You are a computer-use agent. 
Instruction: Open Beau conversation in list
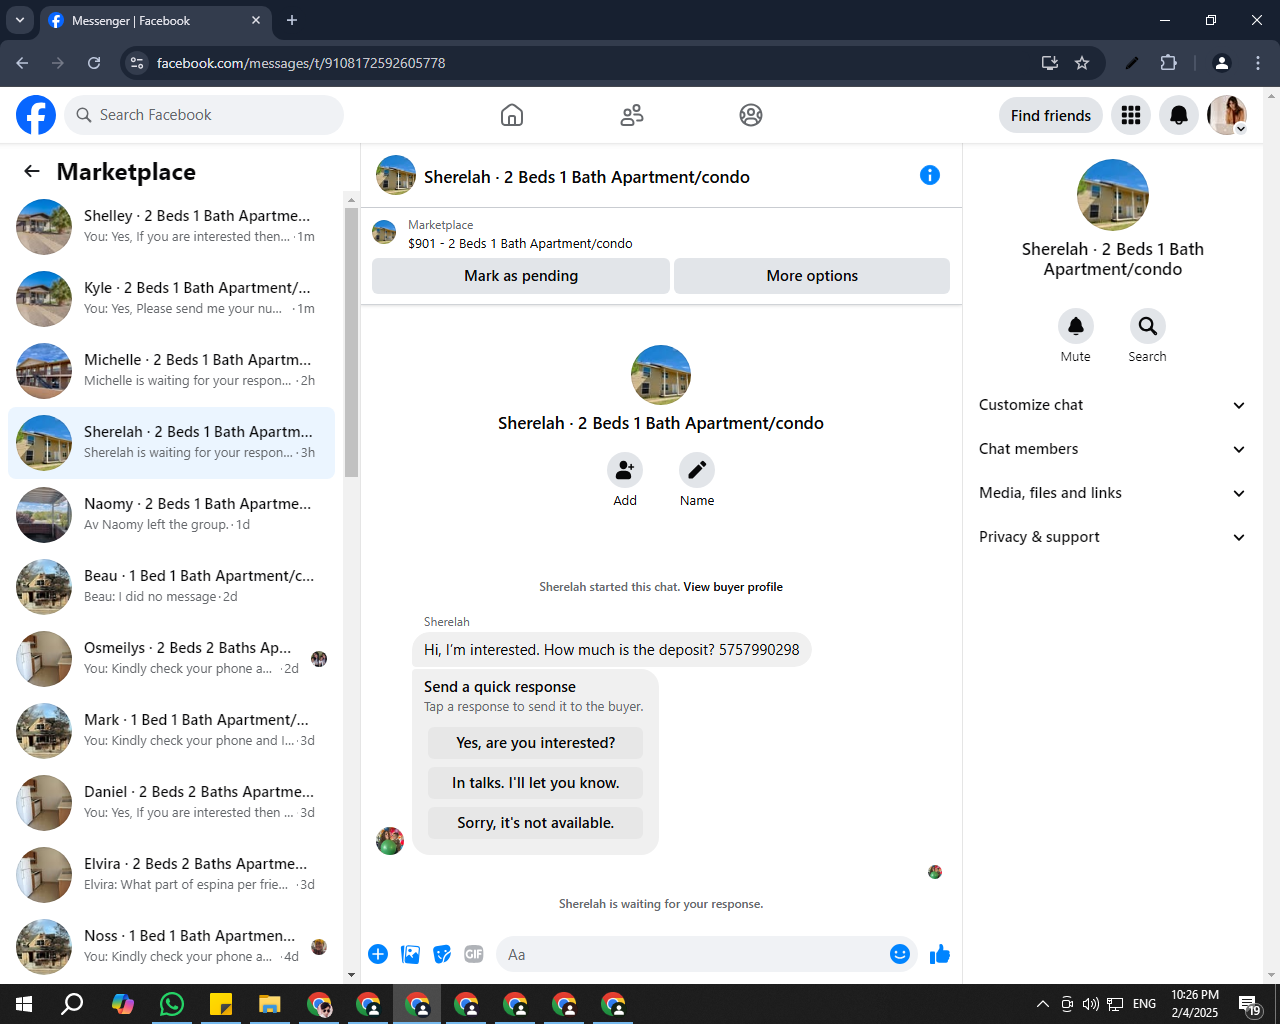point(171,587)
